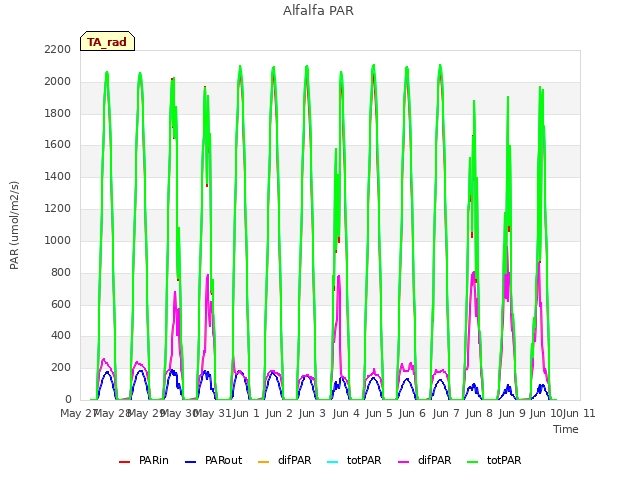Click the 200 y-axis tick label
Image resolution: width=640 pixels, height=480 pixels.
click(61, 368)
